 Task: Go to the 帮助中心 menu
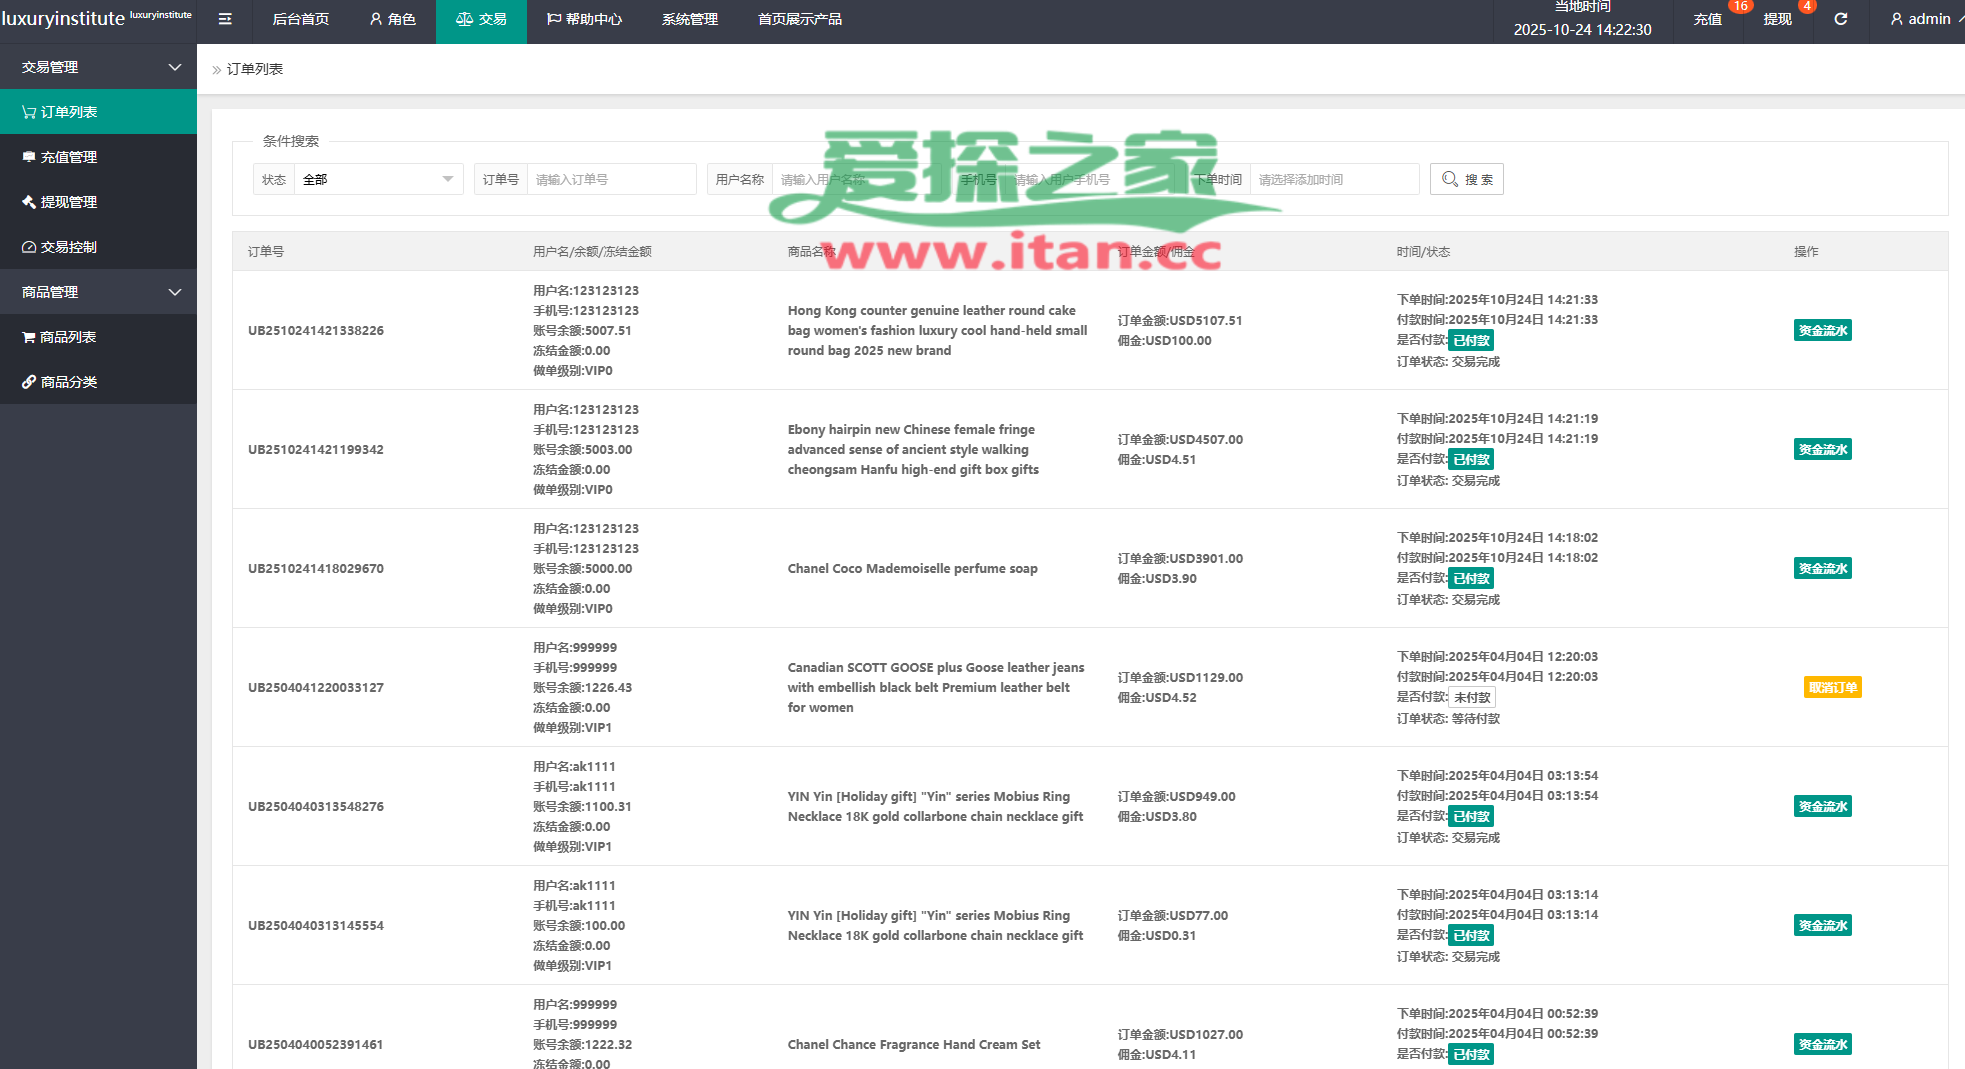584,19
